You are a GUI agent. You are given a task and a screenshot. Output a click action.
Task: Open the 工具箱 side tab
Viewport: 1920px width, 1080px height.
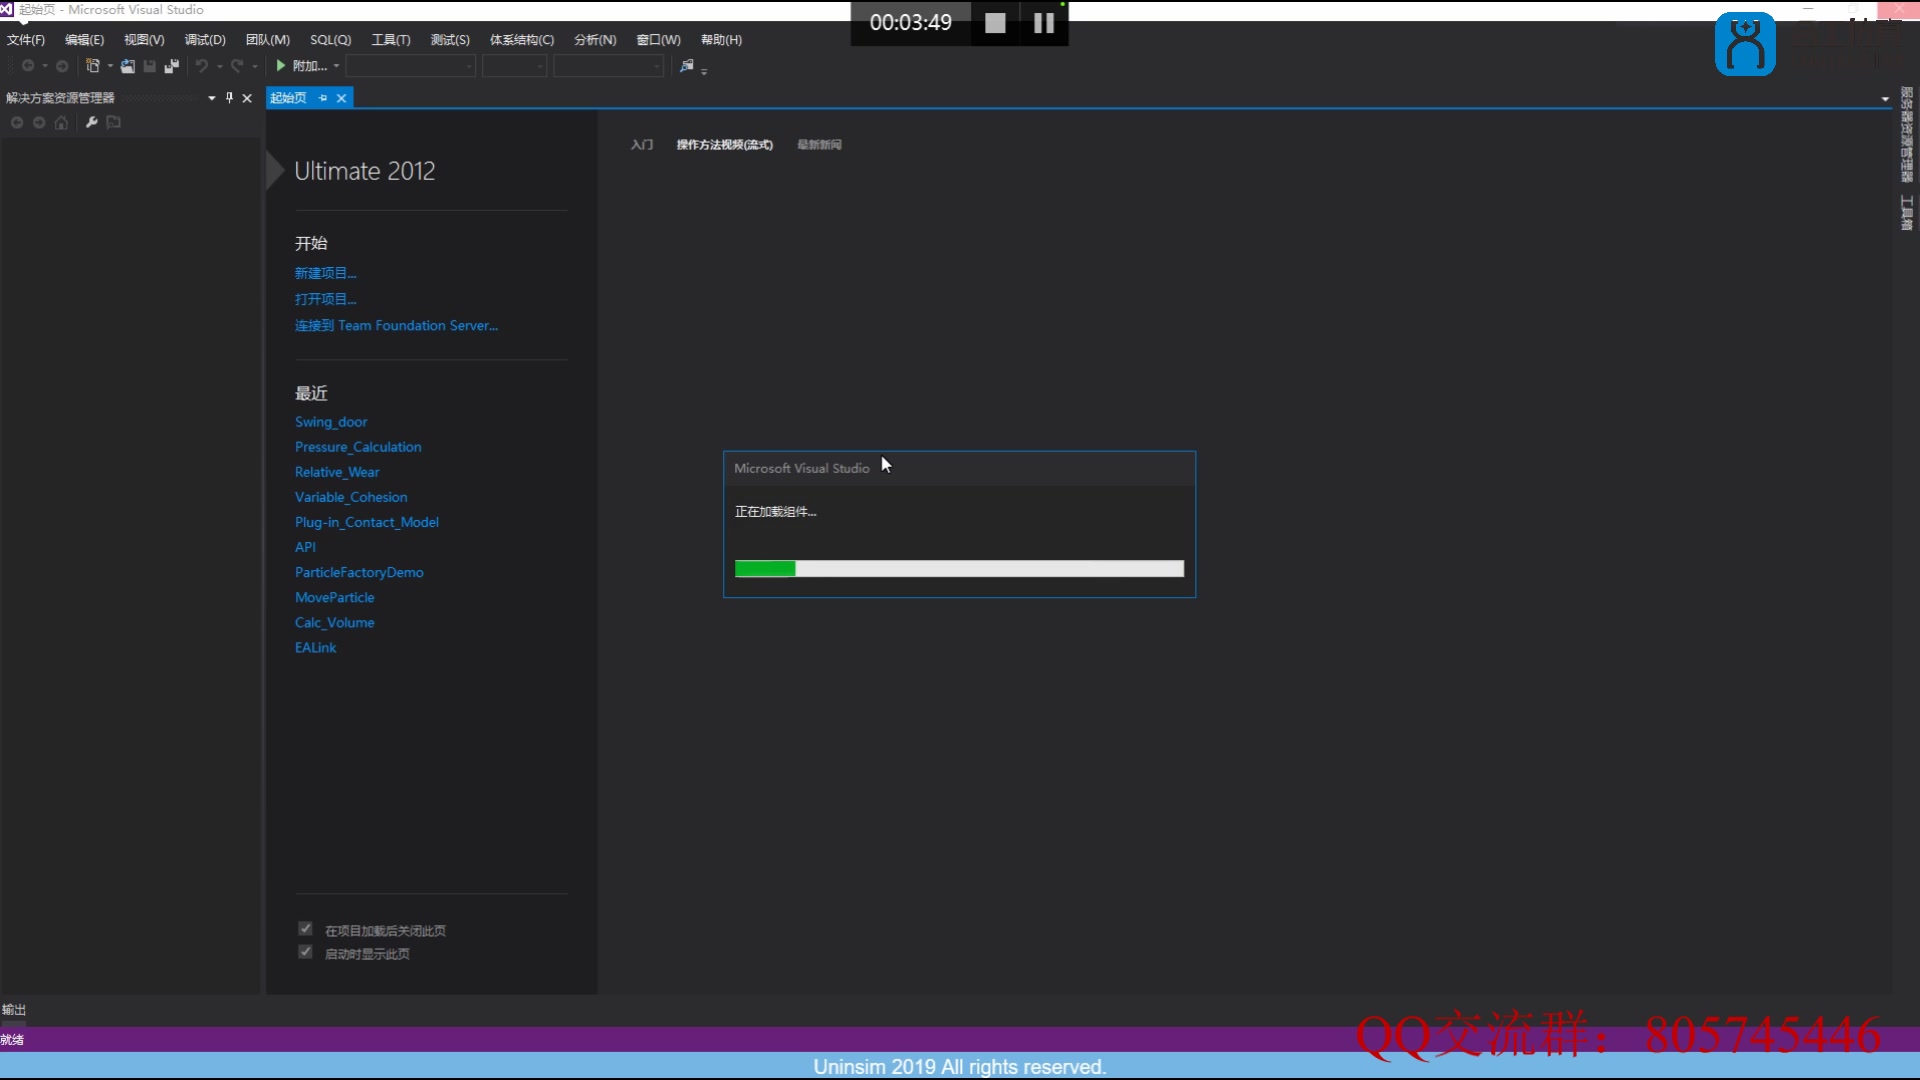coord(1907,213)
